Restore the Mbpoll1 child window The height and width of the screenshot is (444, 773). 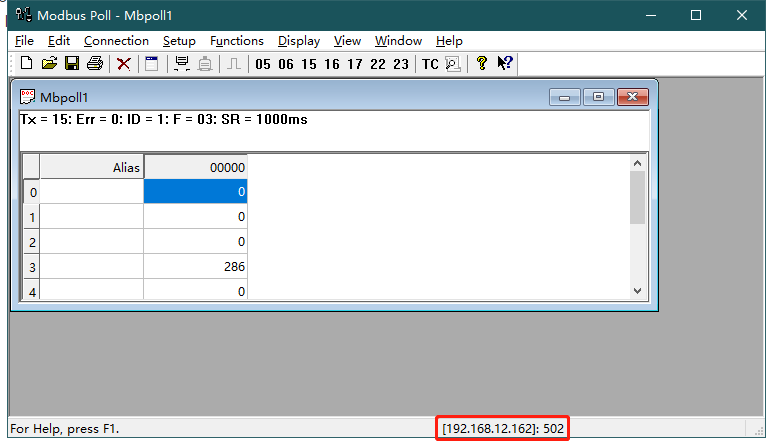(x=598, y=97)
